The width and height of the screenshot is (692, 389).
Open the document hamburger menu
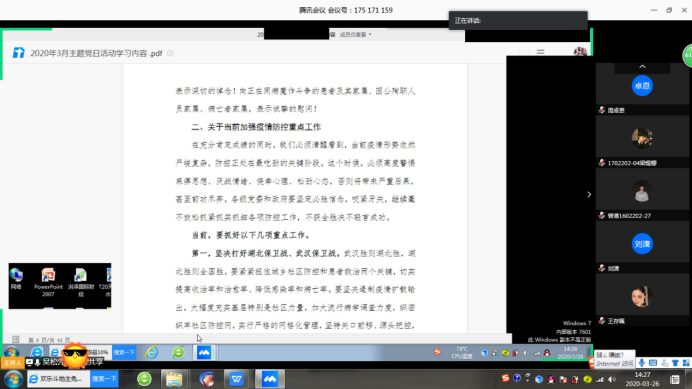pos(541,52)
